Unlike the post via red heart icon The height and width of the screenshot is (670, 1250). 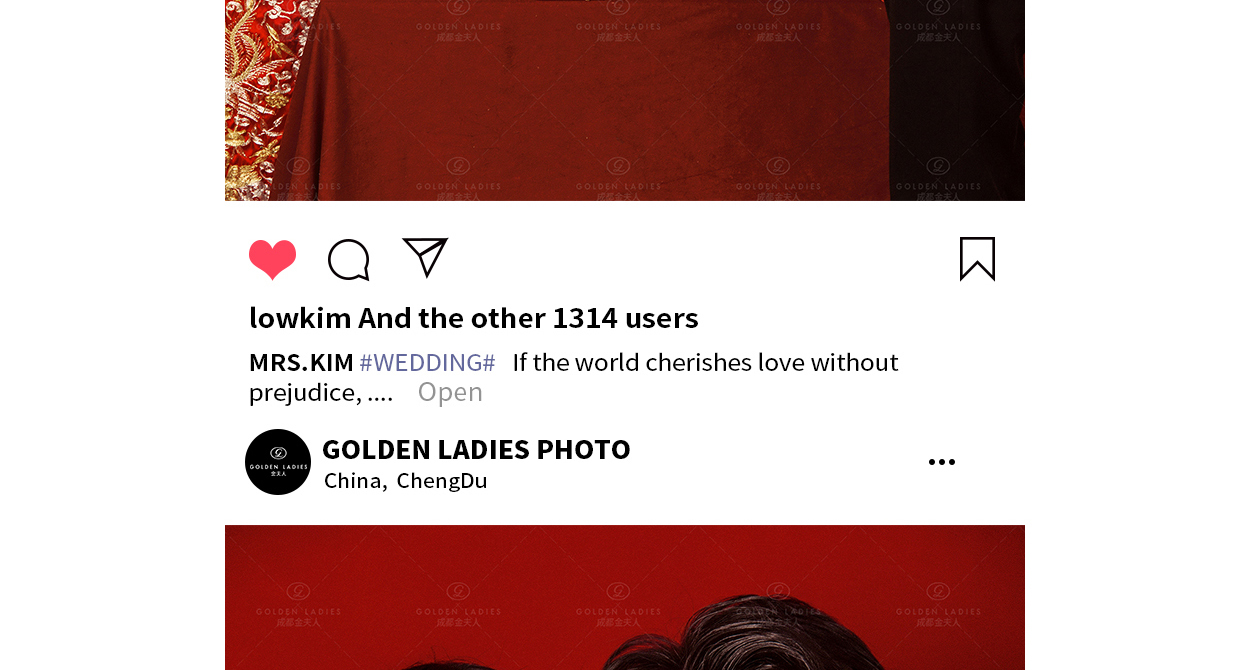tap(273, 260)
